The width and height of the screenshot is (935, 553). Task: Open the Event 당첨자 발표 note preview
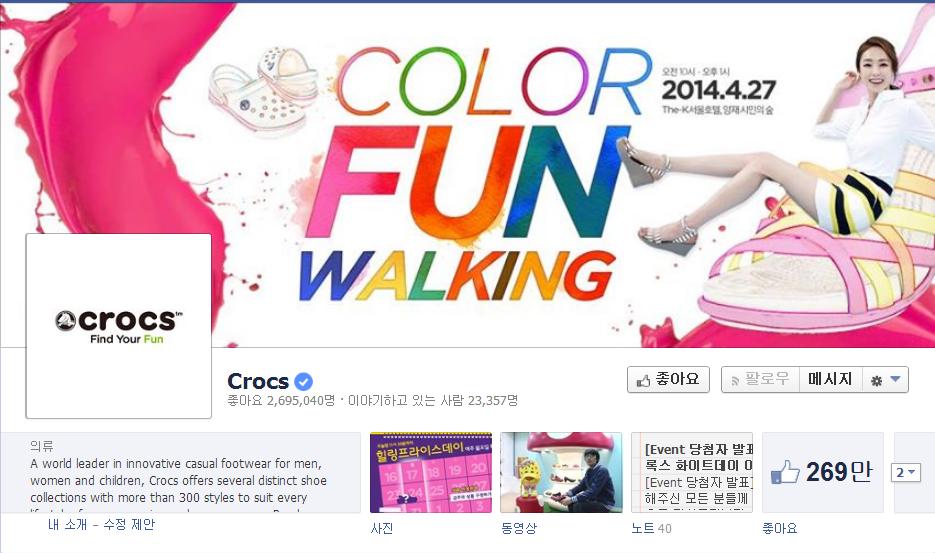(692, 472)
